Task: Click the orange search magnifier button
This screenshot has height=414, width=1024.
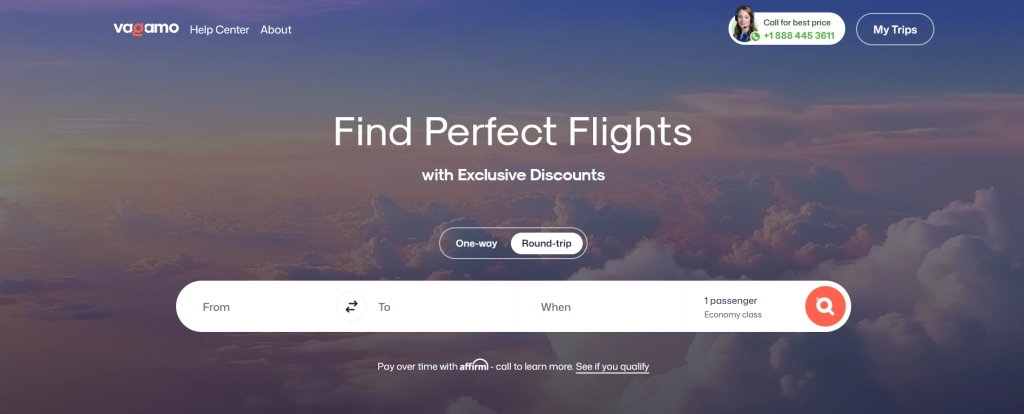Action: (825, 306)
